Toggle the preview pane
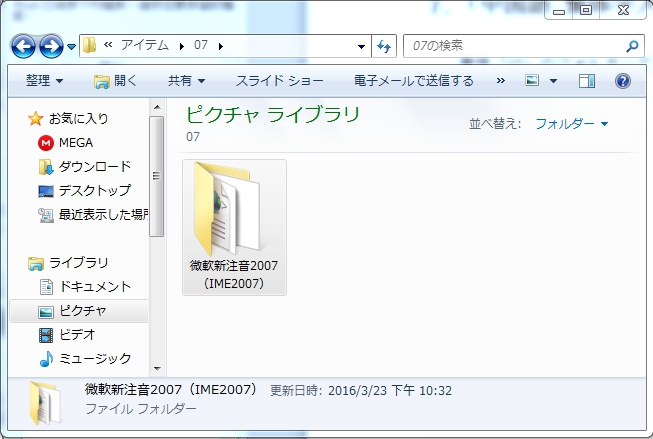 (x=587, y=81)
